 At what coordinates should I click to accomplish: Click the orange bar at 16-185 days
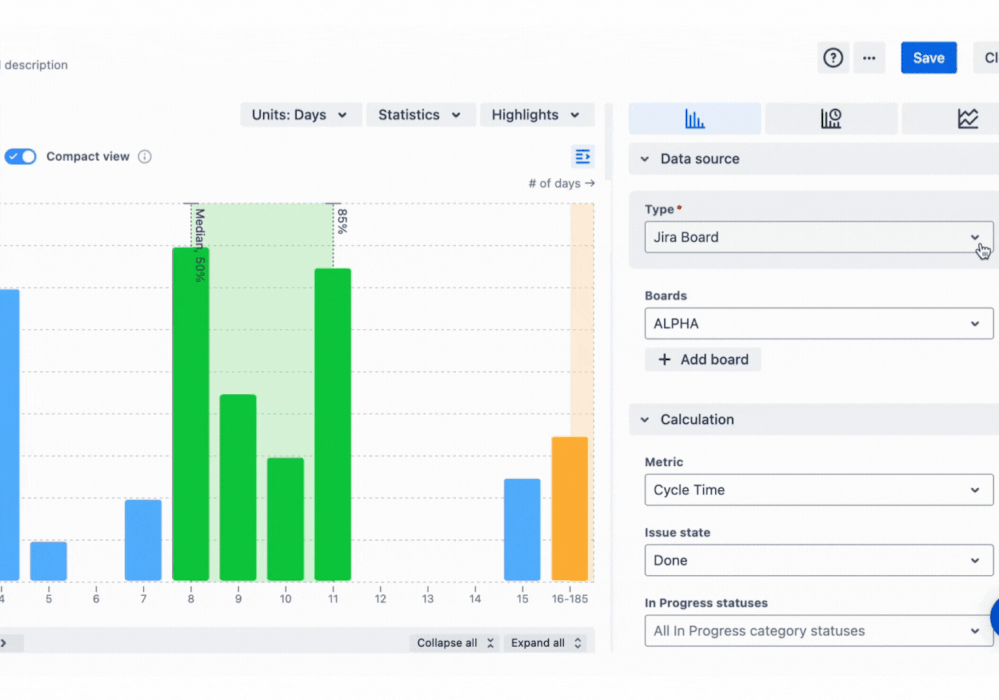pos(570,509)
